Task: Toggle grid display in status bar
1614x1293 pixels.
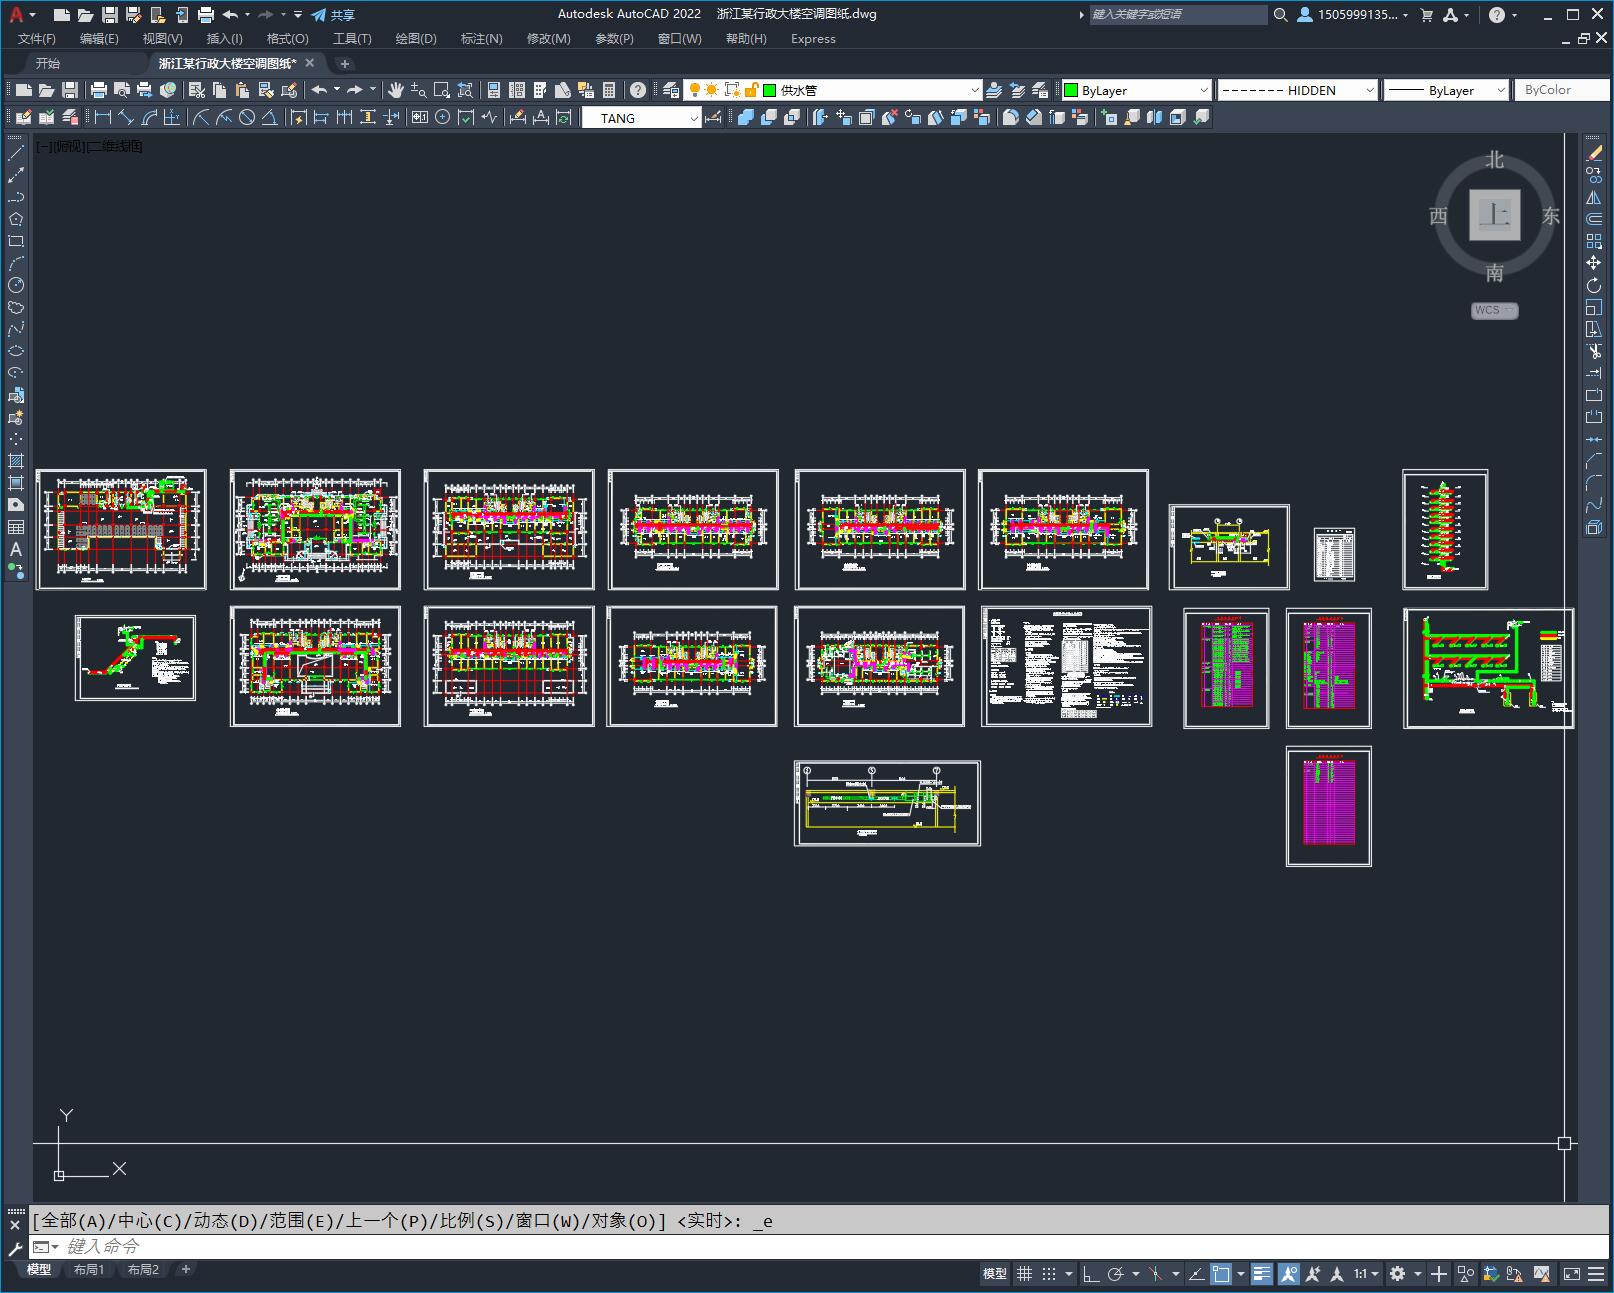Action: pos(1024,1274)
